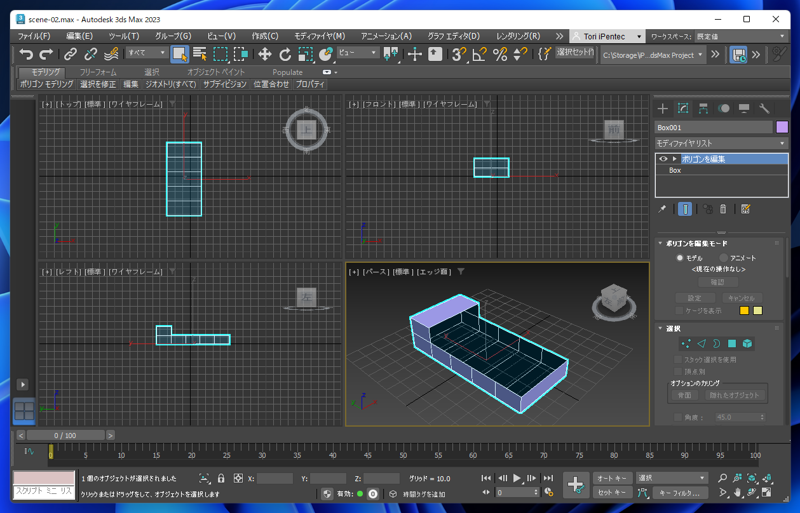The width and height of the screenshot is (800, 513).
Task: Toggle 3D Snaps icon
Action: point(459,54)
